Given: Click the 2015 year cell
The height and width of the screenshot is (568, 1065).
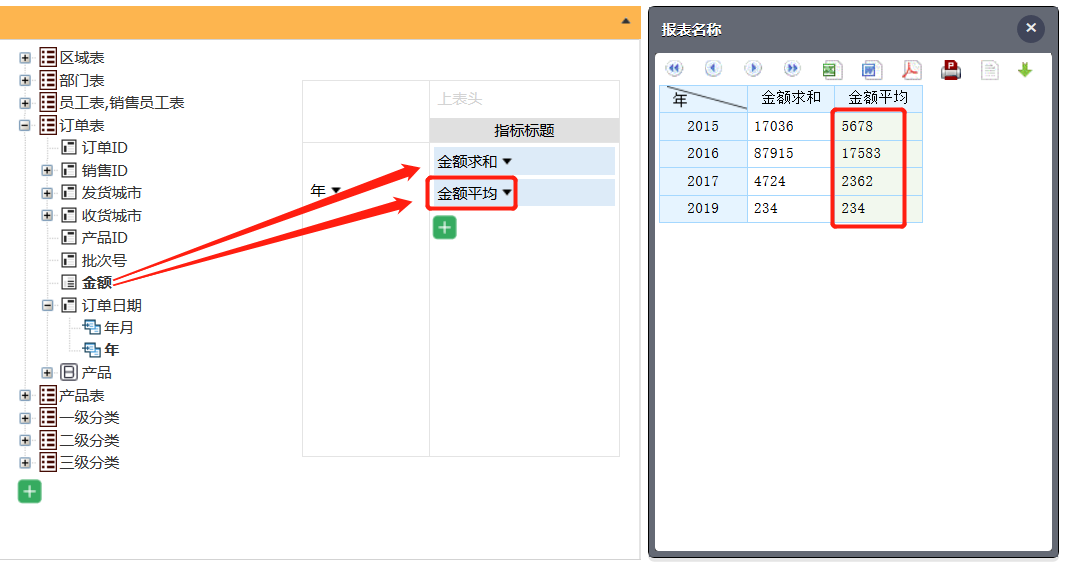Looking at the screenshot, I should (703, 126).
